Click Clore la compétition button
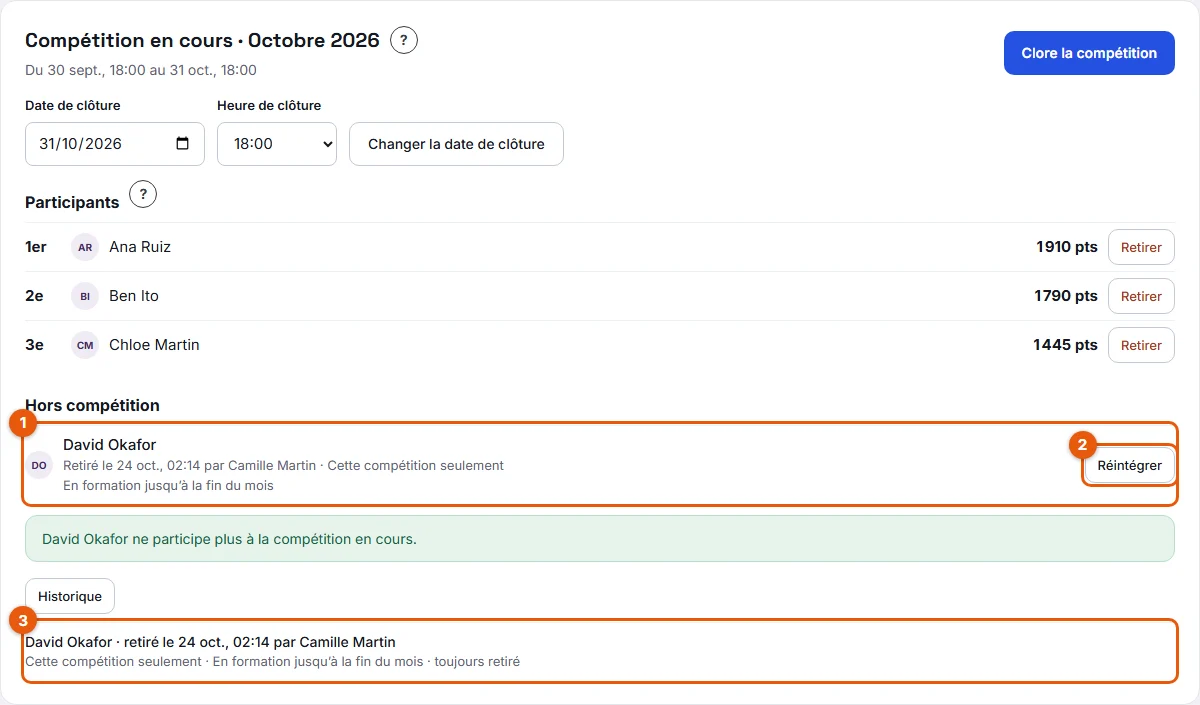 1089,53
